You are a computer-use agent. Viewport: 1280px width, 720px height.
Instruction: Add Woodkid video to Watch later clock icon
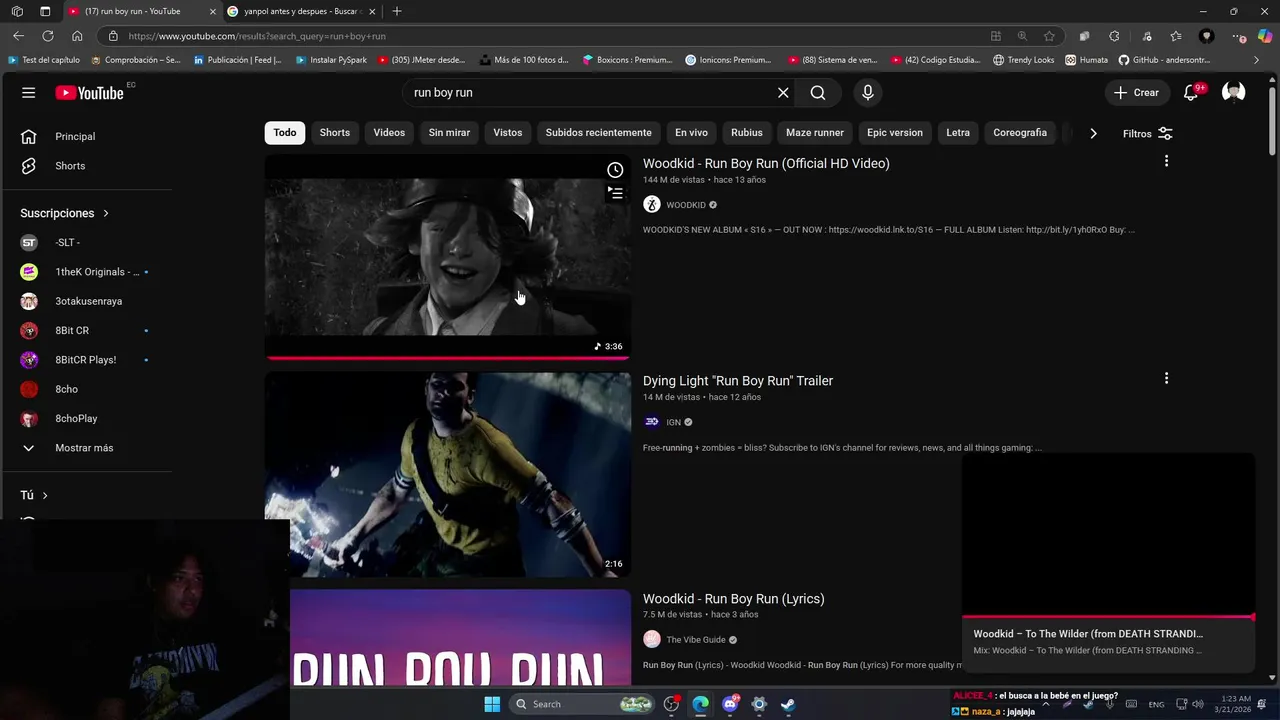pyautogui.click(x=615, y=170)
